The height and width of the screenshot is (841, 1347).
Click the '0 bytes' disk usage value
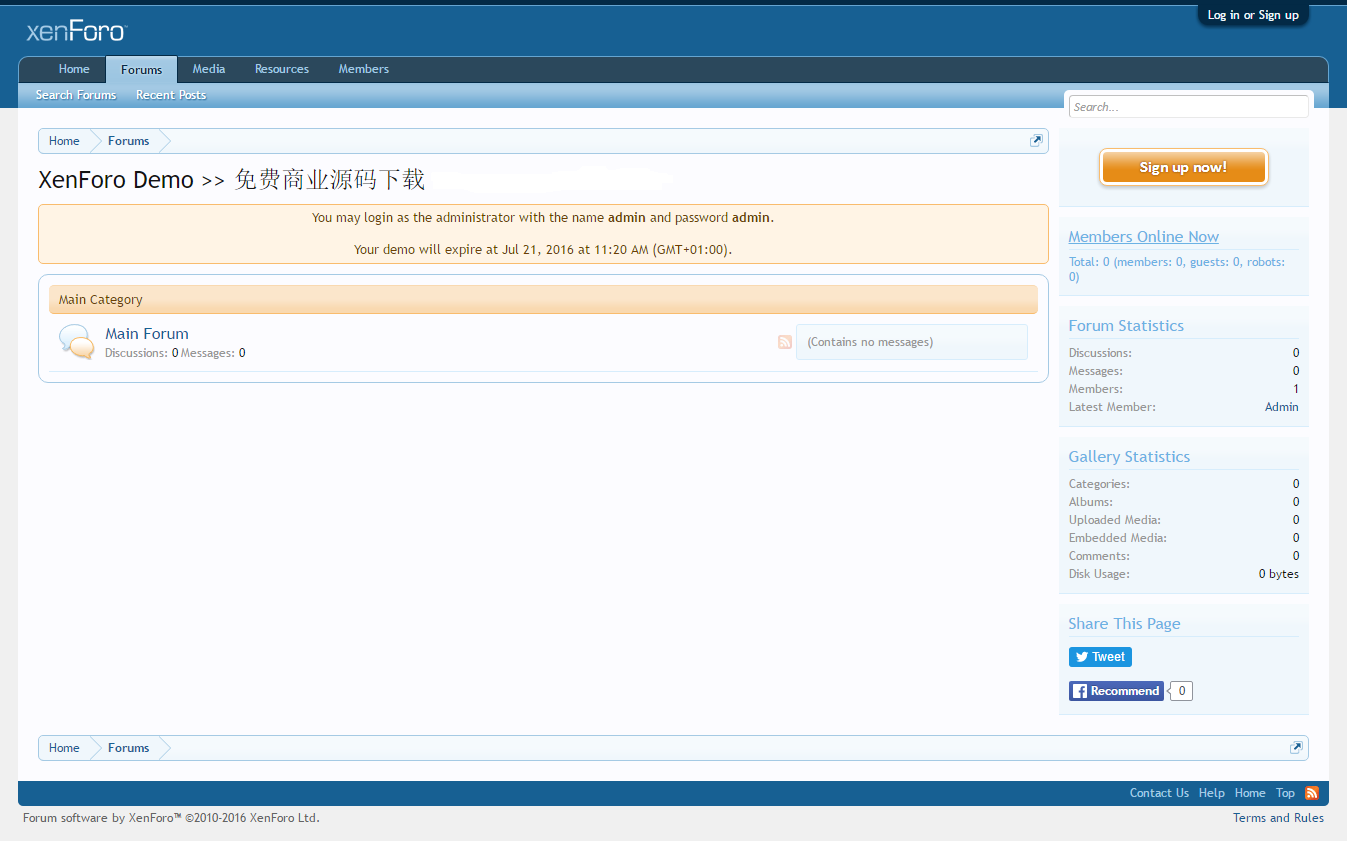pyautogui.click(x=1279, y=574)
